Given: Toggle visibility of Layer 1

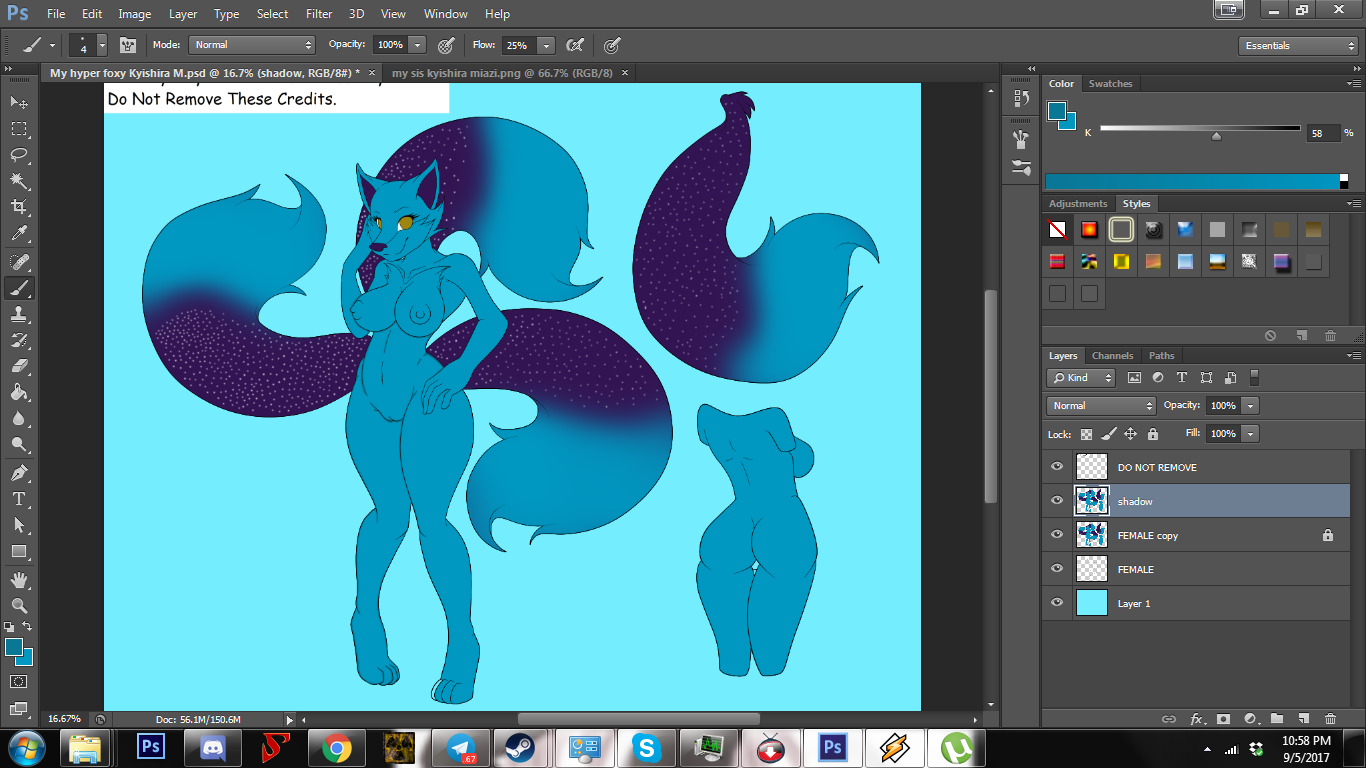Looking at the screenshot, I should coord(1057,603).
